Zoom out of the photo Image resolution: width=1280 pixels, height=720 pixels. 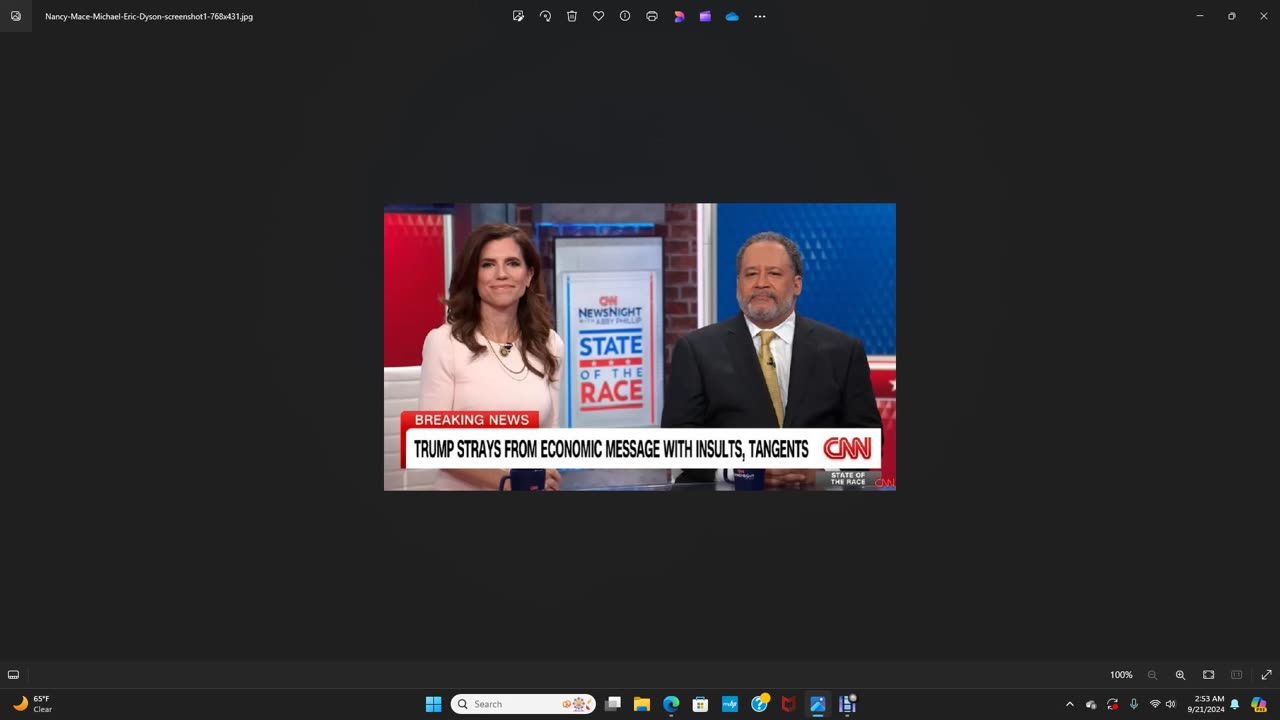click(1152, 675)
